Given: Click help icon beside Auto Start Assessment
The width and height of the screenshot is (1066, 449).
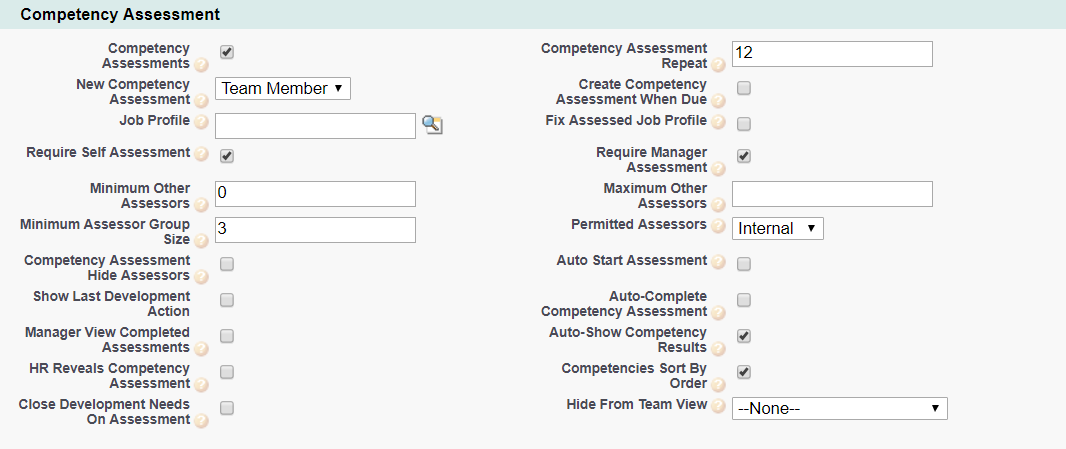Looking at the screenshot, I should (718, 263).
